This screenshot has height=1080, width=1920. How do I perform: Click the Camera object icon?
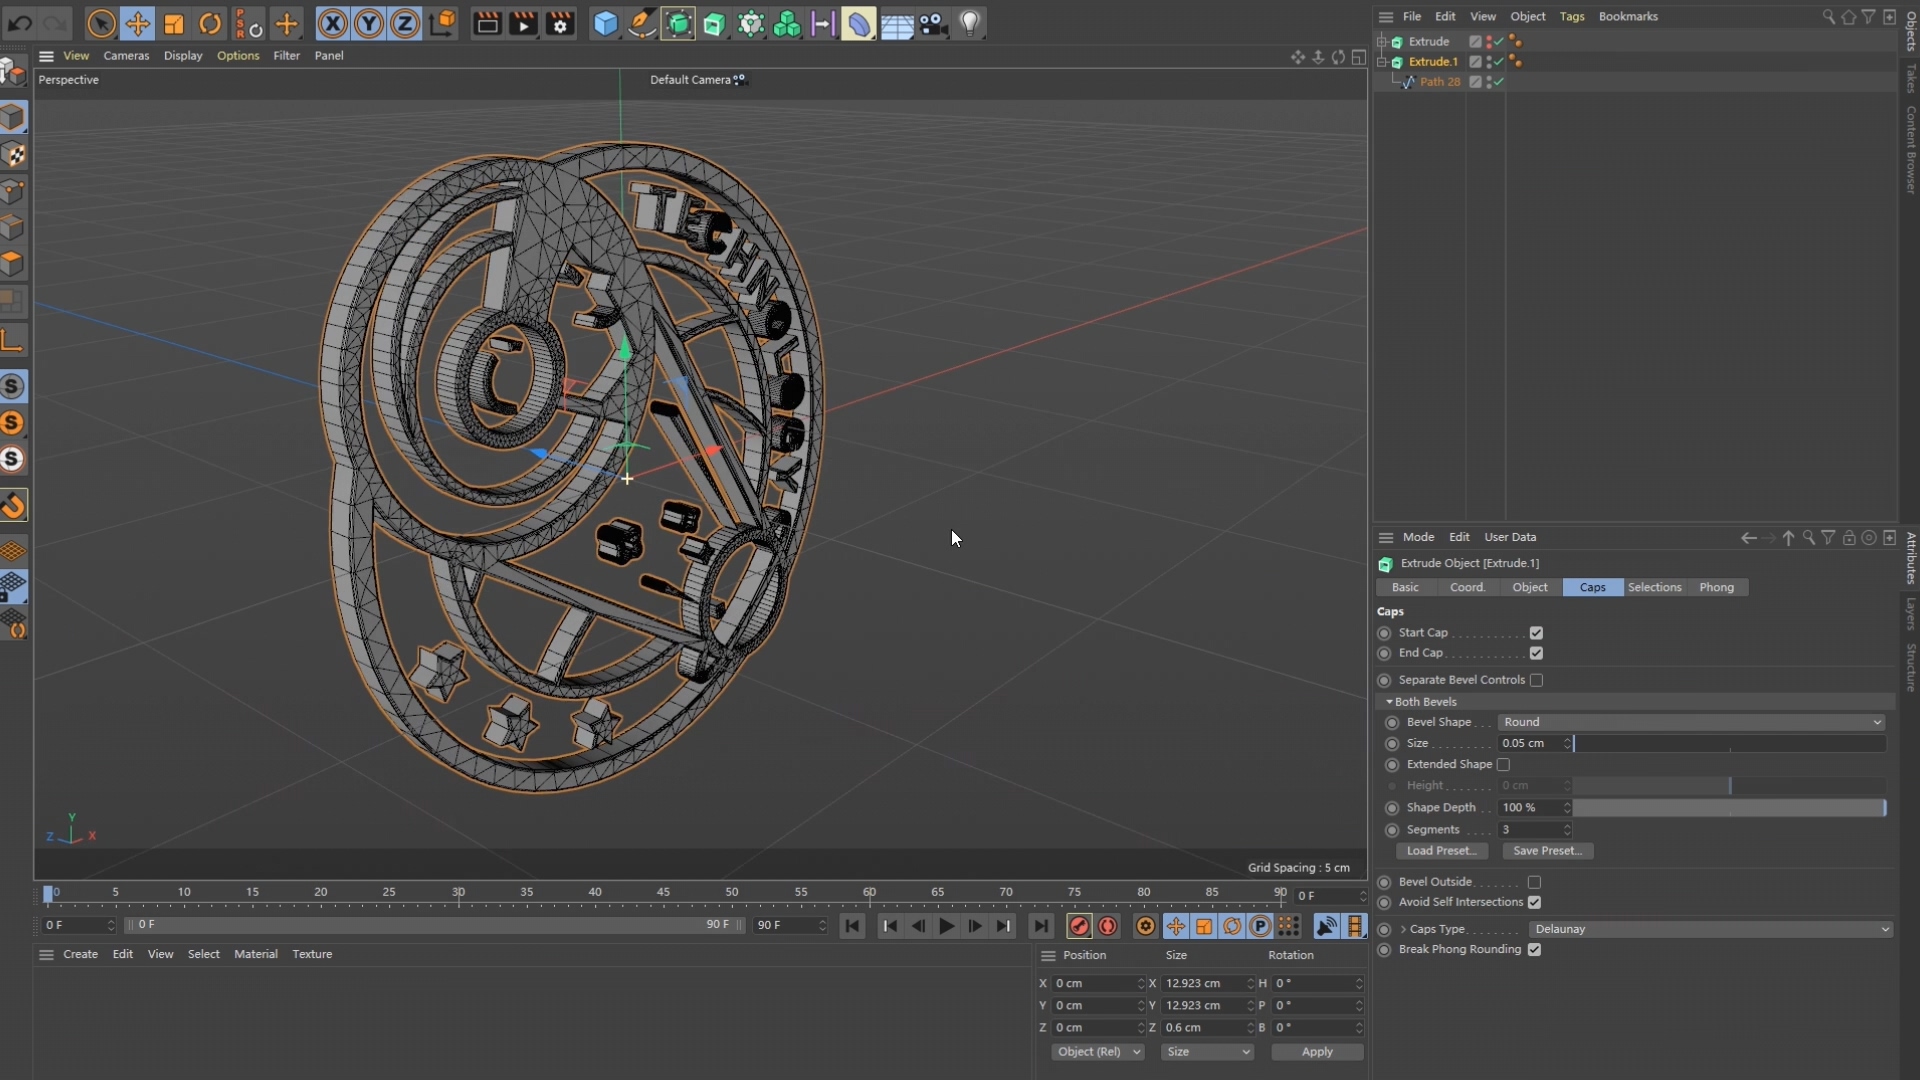[x=933, y=24]
